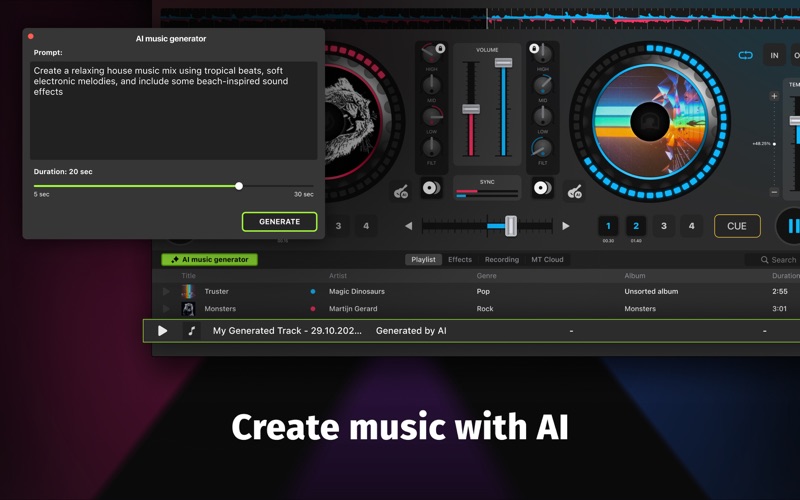Click the play arrow of the Monsters row
Image resolution: width=800 pixels, height=500 pixels.
tap(166, 309)
